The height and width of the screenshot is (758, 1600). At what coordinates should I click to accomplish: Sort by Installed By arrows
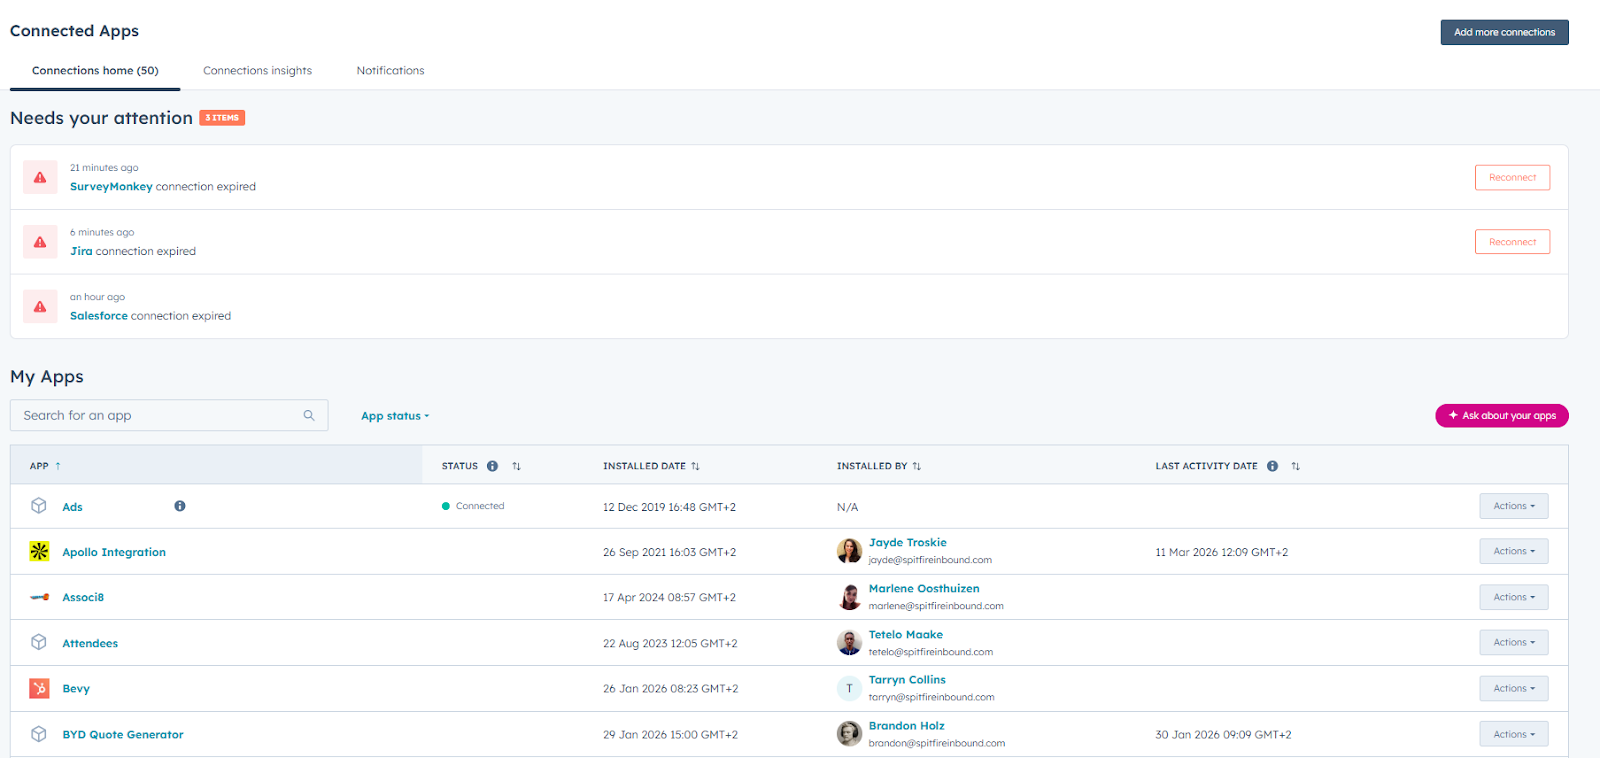pos(916,466)
